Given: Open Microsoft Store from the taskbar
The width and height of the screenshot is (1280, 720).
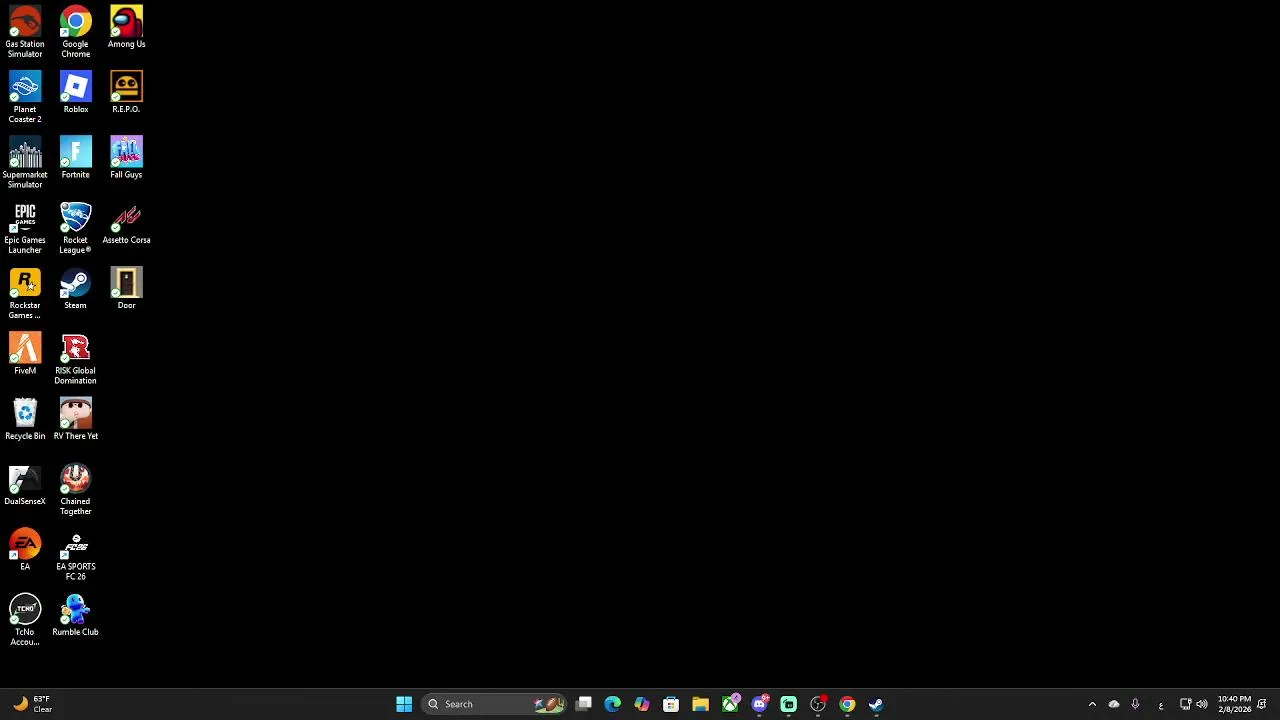Looking at the screenshot, I should pyautogui.click(x=671, y=704).
